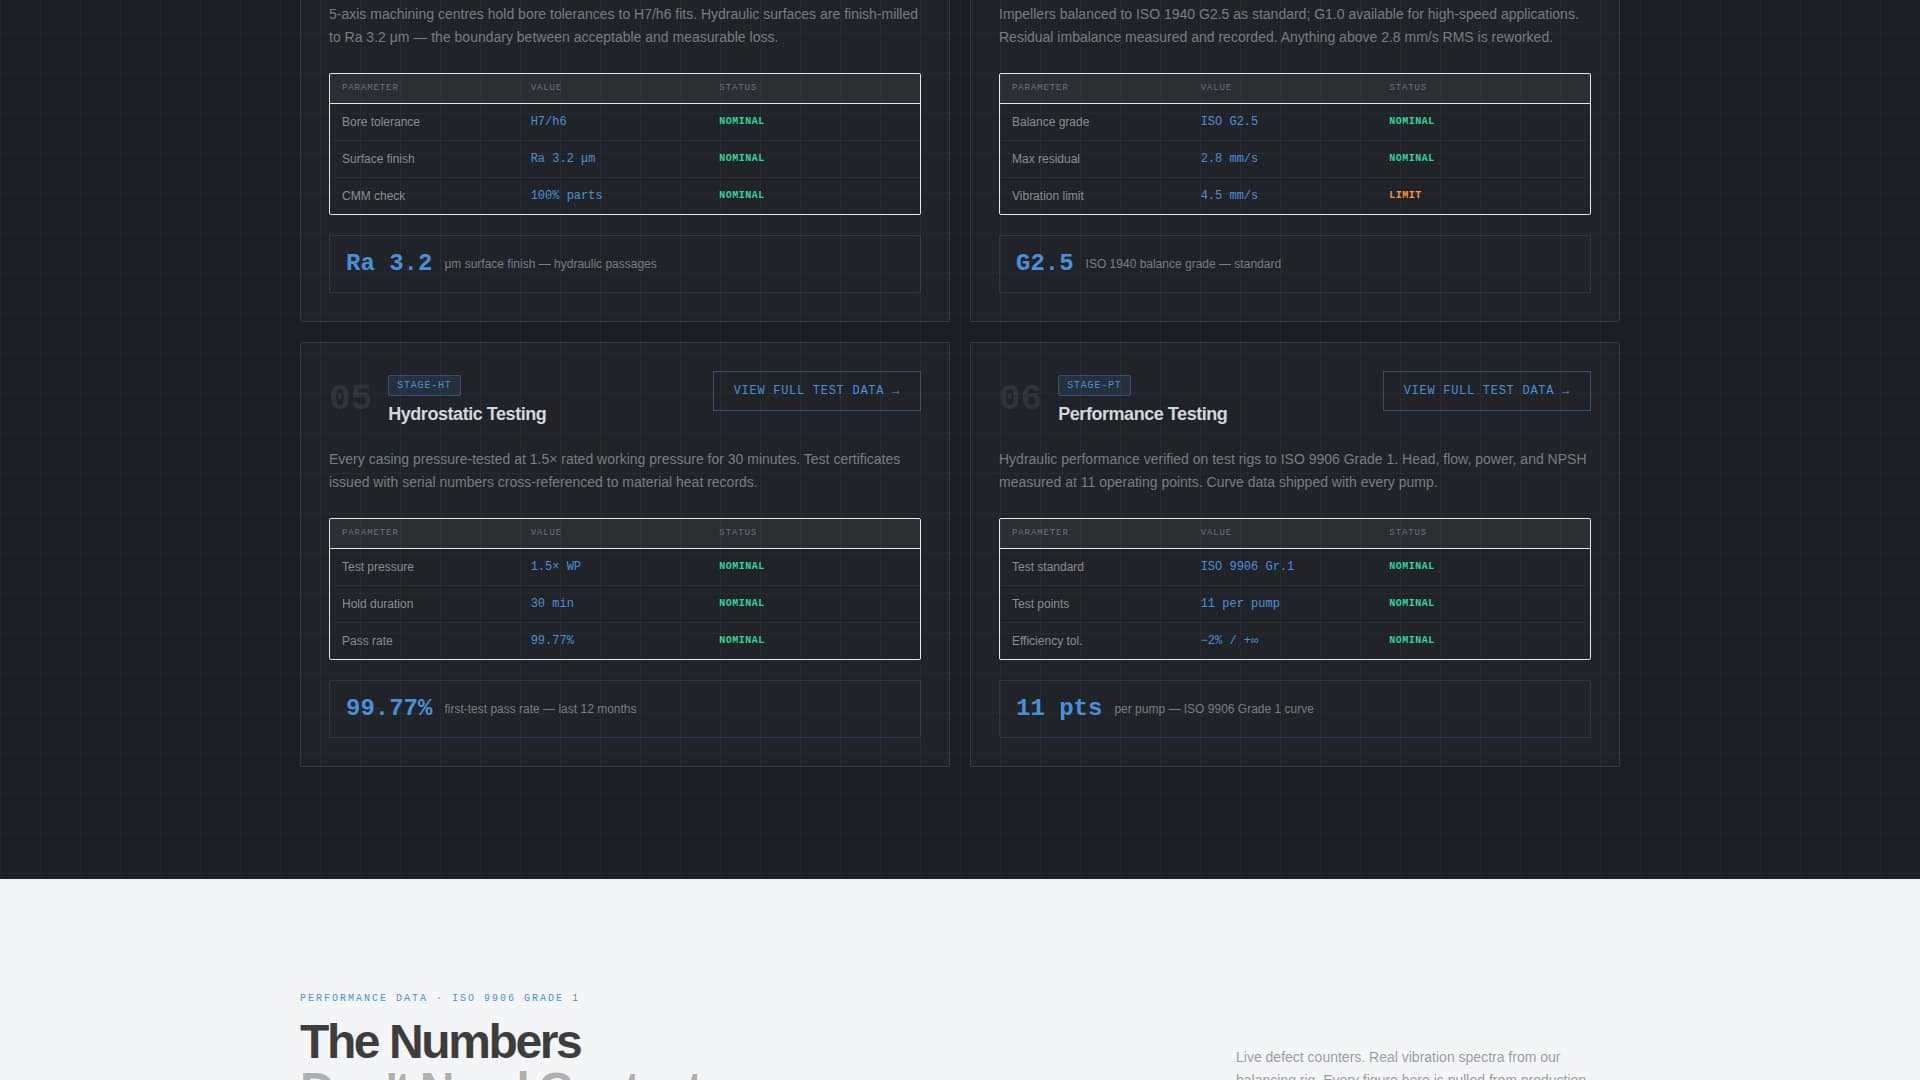Click 'The Numbers' heading

tap(439, 1040)
